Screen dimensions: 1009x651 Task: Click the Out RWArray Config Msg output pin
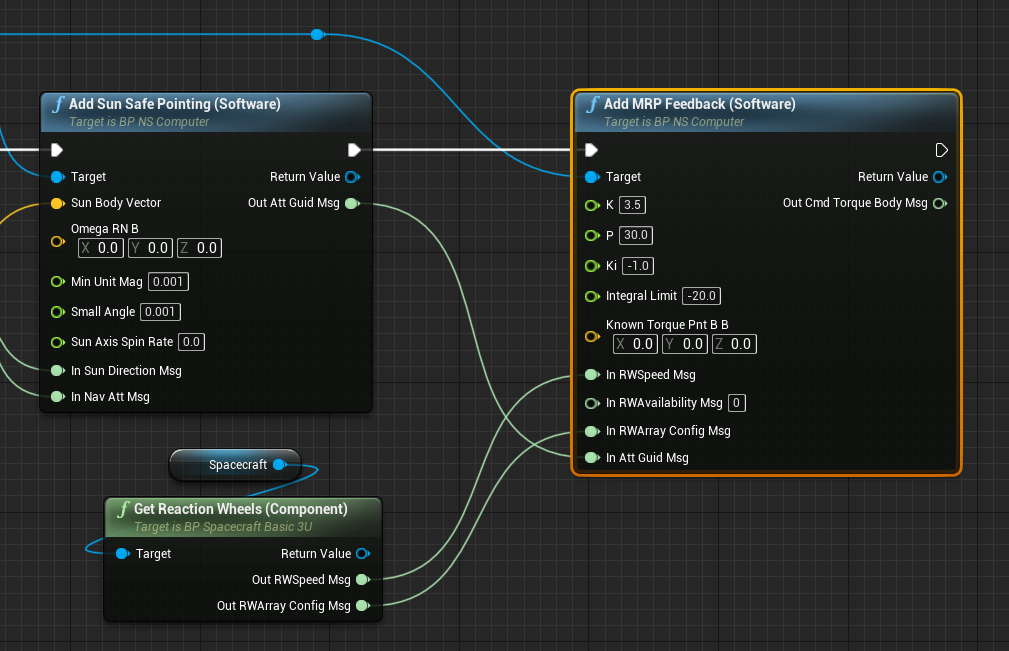pos(362,605)
